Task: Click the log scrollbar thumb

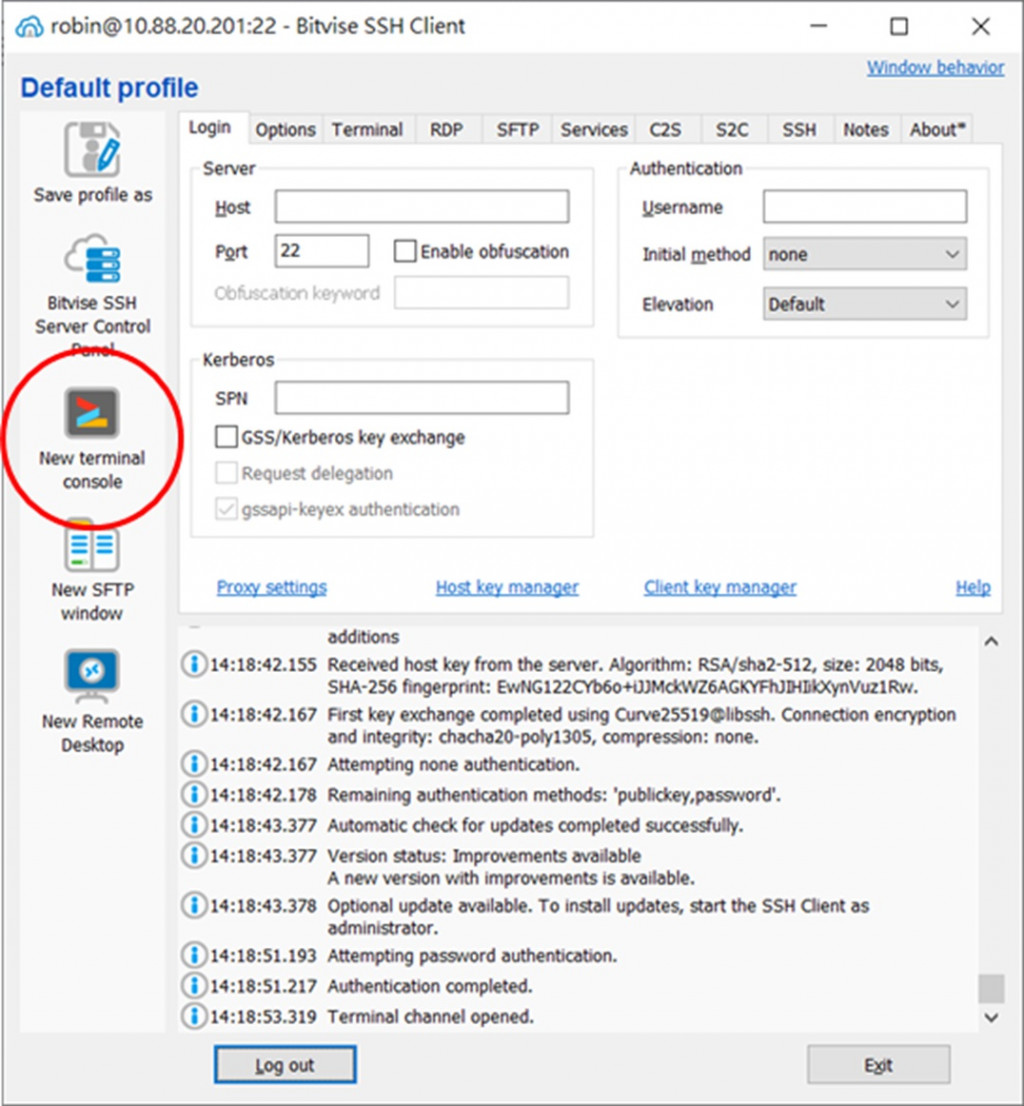Action: coord(991,988)
